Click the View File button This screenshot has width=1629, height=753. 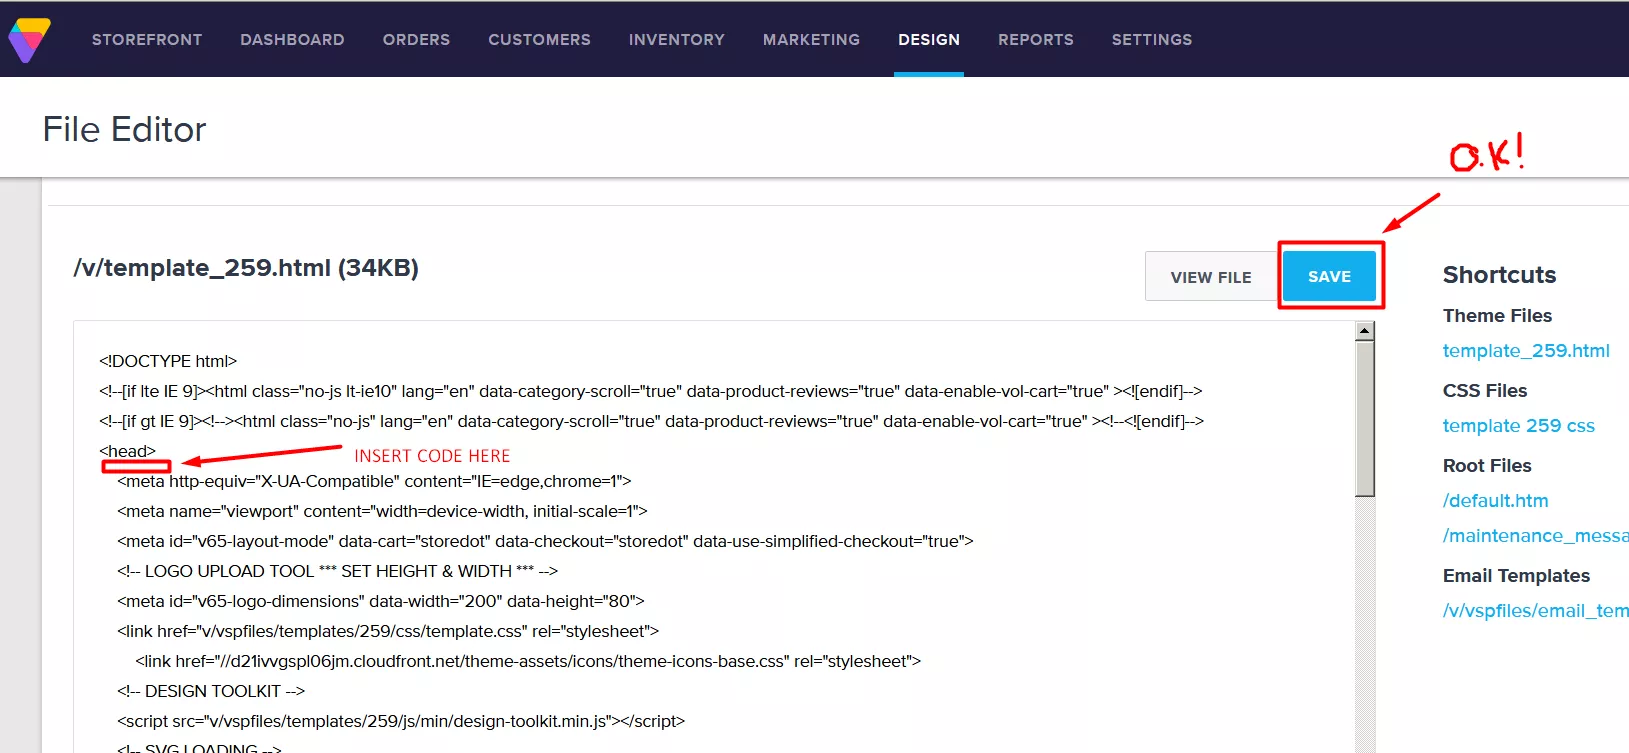pyautogui.click(x=1211, y=277)
